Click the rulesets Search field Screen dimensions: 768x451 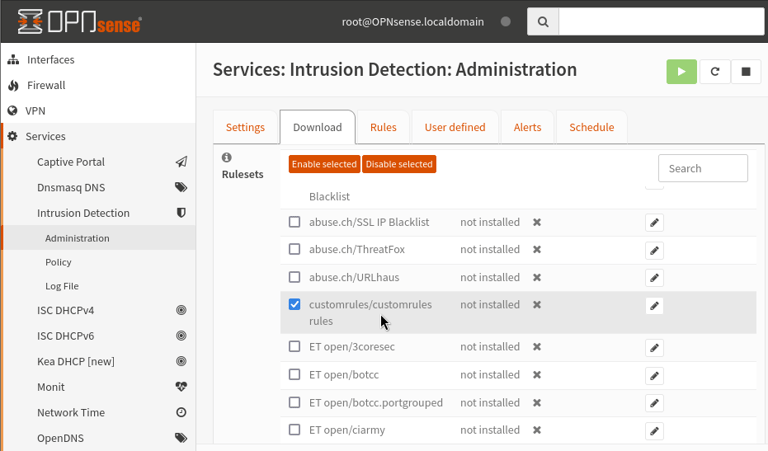(702, 168)
